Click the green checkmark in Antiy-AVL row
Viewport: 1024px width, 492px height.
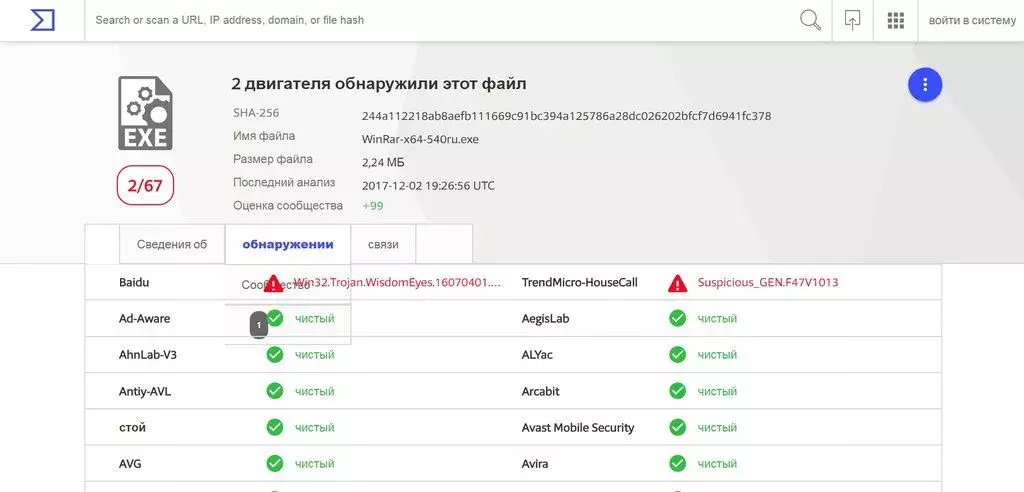[274, 391]
